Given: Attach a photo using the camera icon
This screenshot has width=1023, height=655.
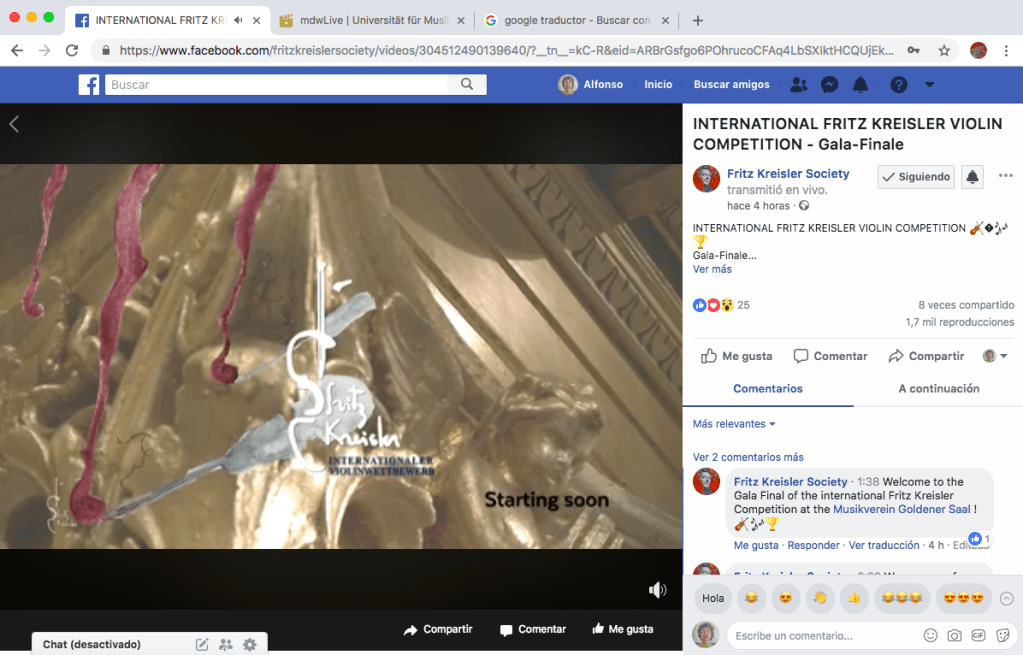Looking at the screenshot, I should point(954,635).
